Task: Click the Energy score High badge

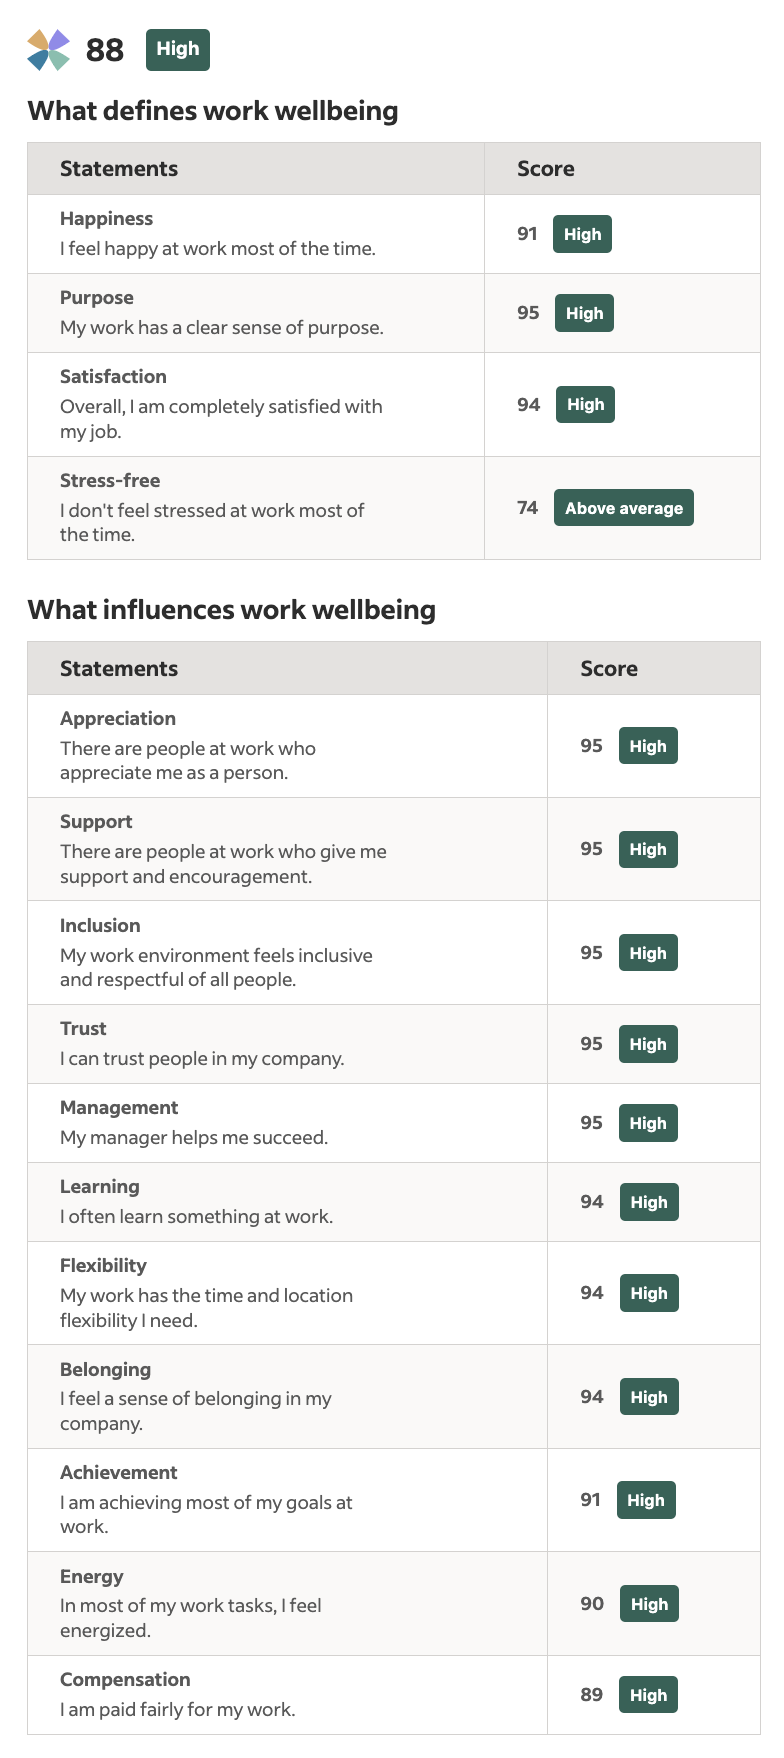Action: pos(649,1604)
